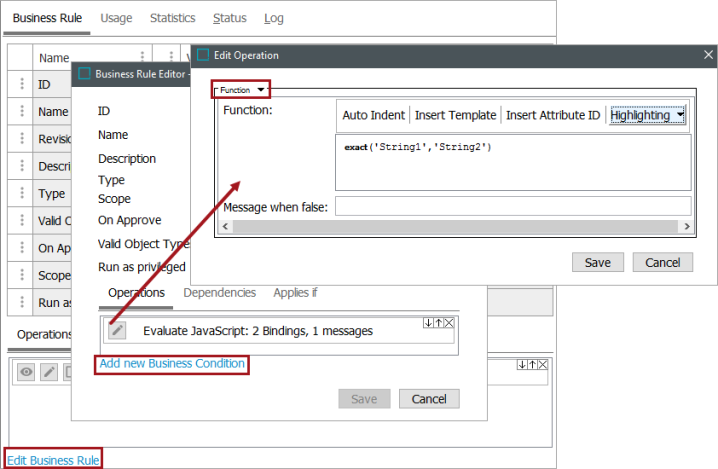Click Save in Business Rule Editor
The height and width of the screenshot is (469, 718).
[364, 399]
